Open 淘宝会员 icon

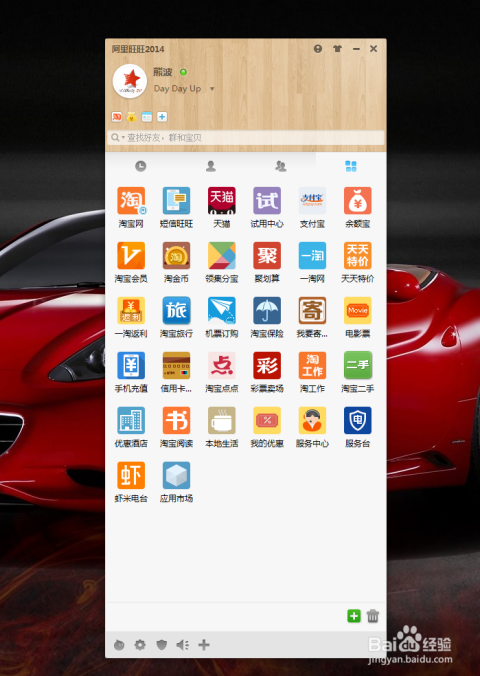[x=131, y=256]
